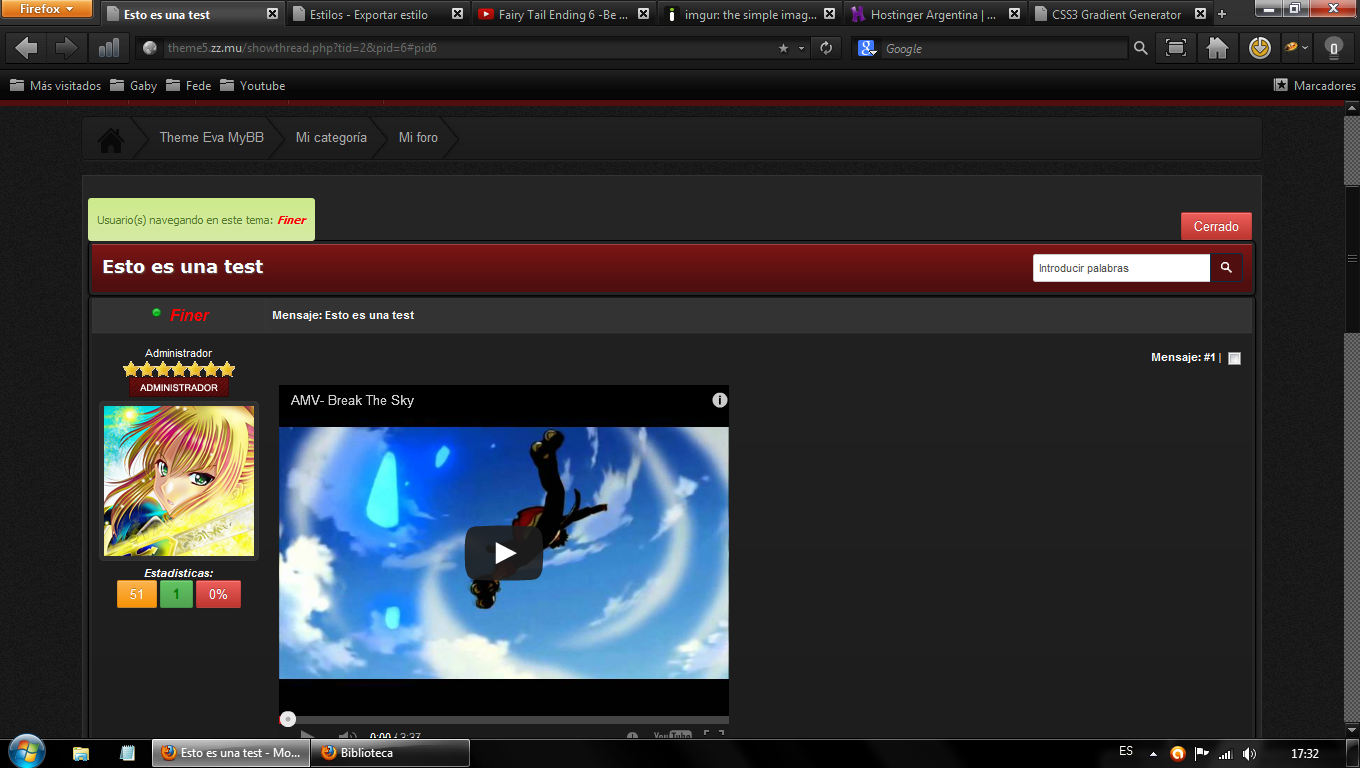Open the Firefox application menu button
1360x768 pixels.
(x=47, y=9)
